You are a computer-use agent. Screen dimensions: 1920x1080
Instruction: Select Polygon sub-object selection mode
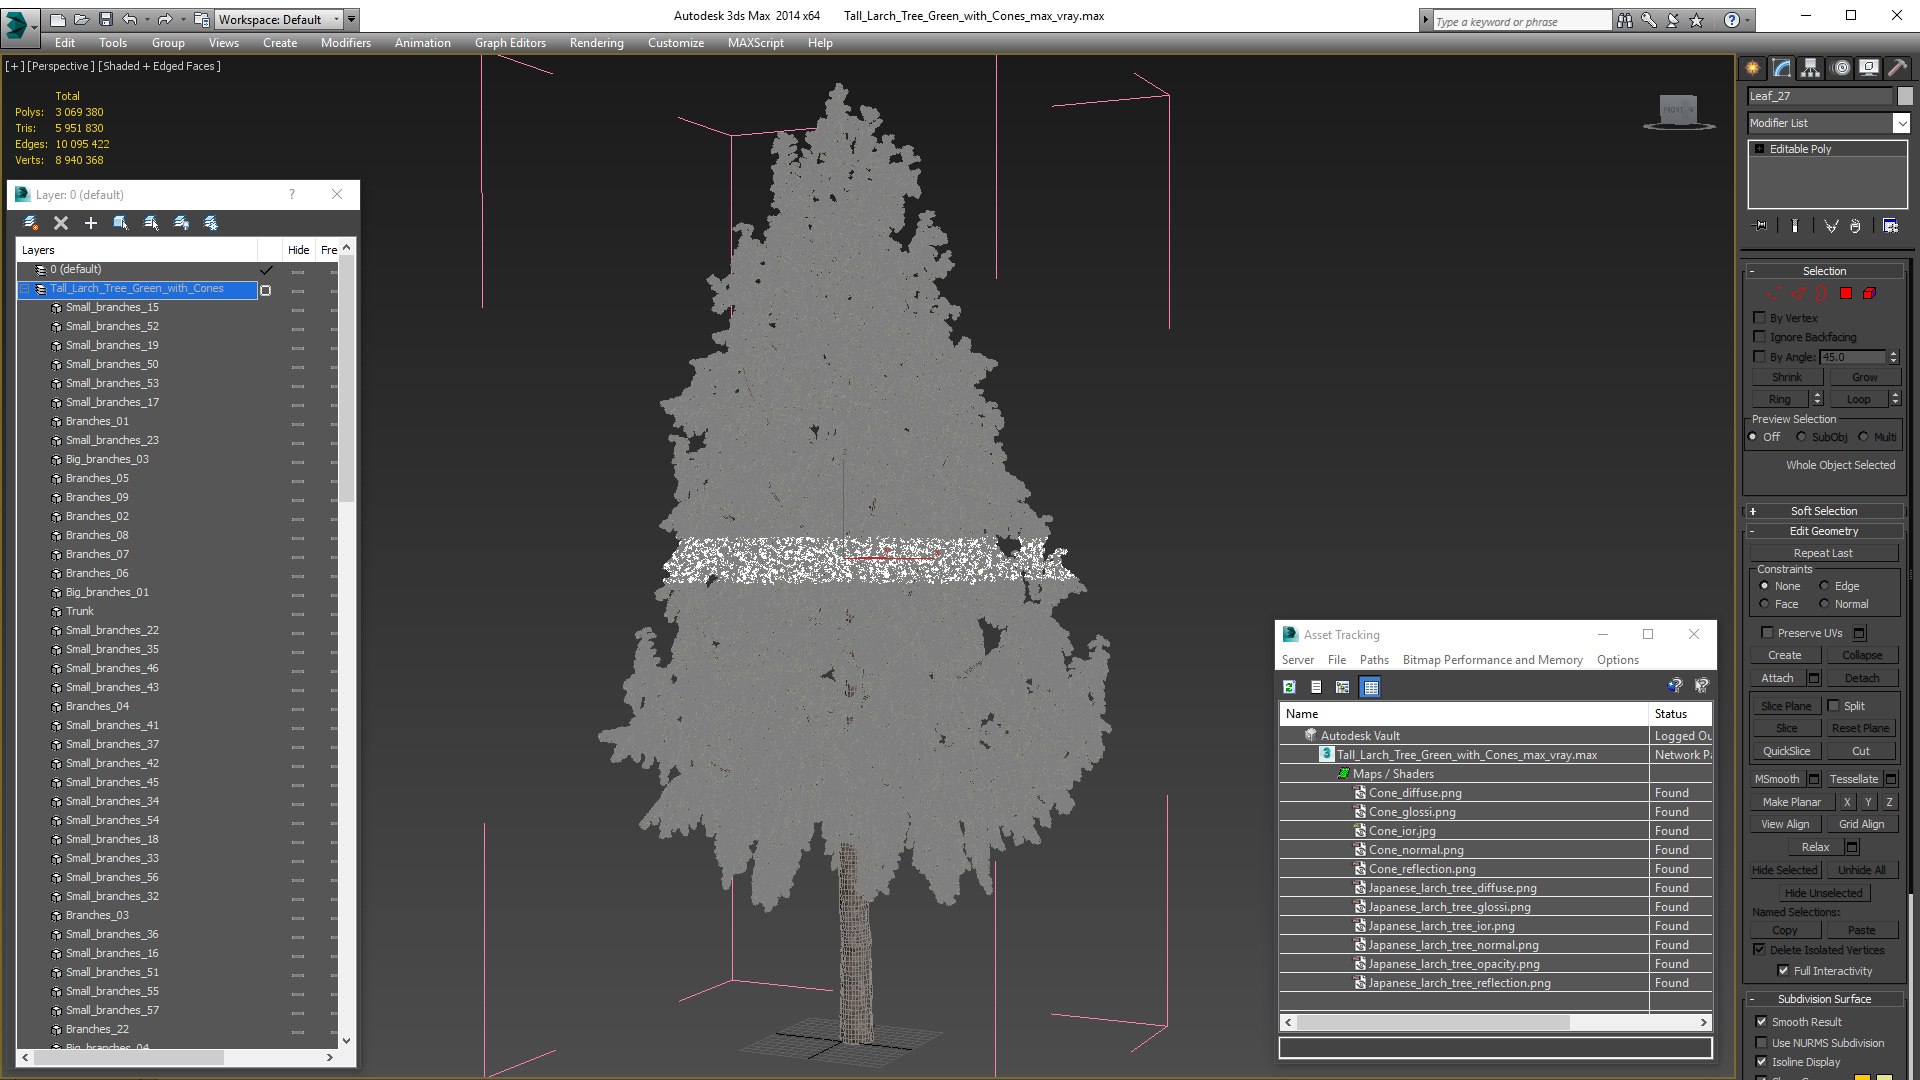pos(1846,293)
